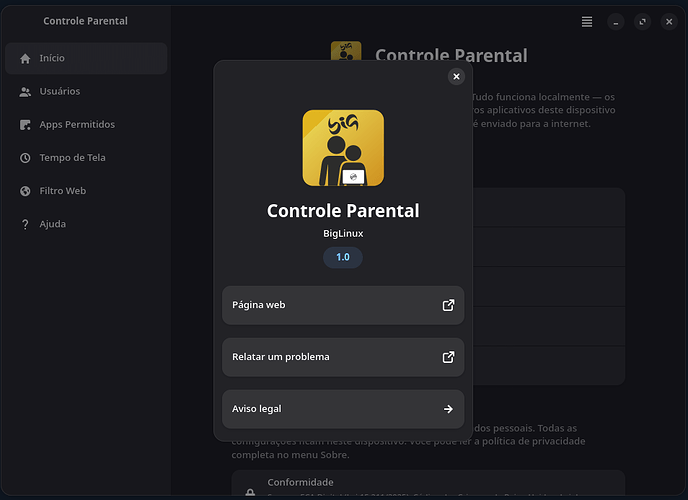Close the About dialog with X button
Screen dimensions: 688x500
[456, 76]
